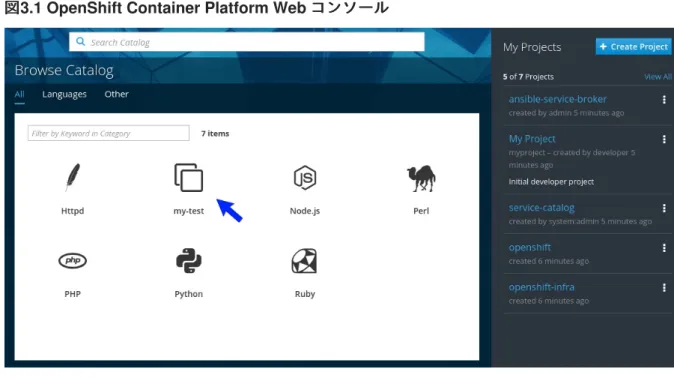Screen dimensions: 674x378
Task: Open kebab menu for openshift-infra
Action: (664, 288)
